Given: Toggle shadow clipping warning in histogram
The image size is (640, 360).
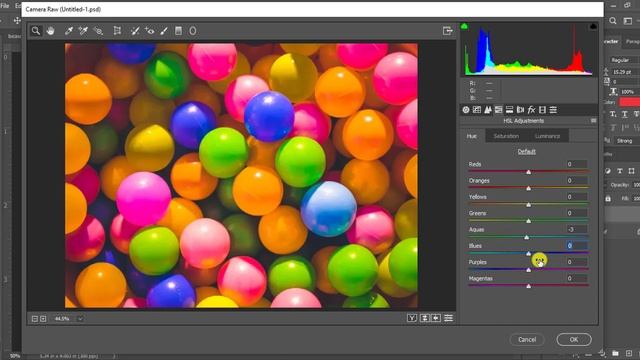Looking at the screenshot, I should click(464, 27).
